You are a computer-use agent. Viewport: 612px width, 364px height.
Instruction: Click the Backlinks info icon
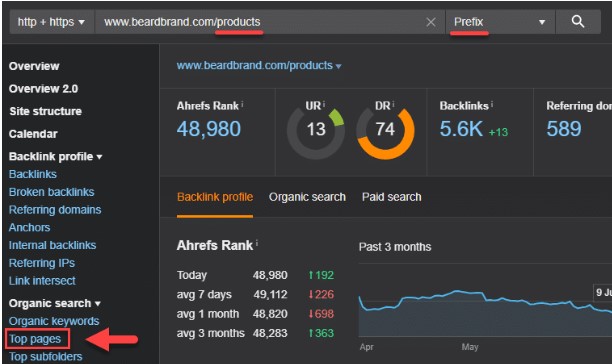click(x=492, y=104)
